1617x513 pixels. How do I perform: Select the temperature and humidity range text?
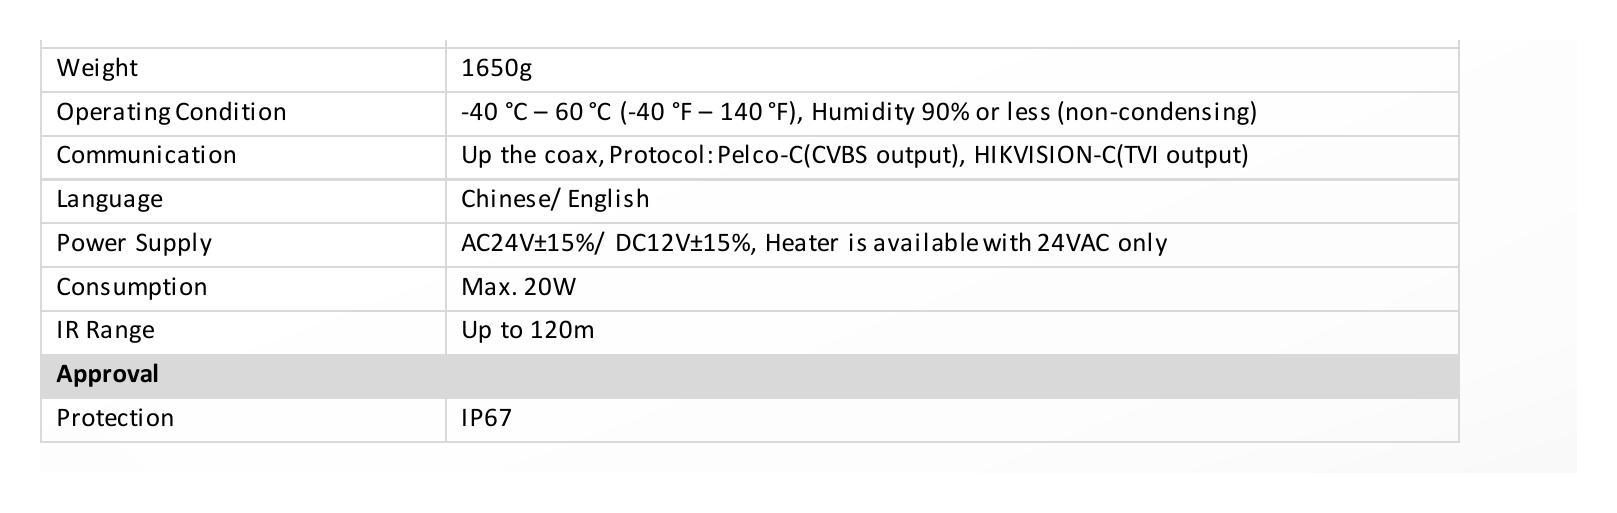859,112
